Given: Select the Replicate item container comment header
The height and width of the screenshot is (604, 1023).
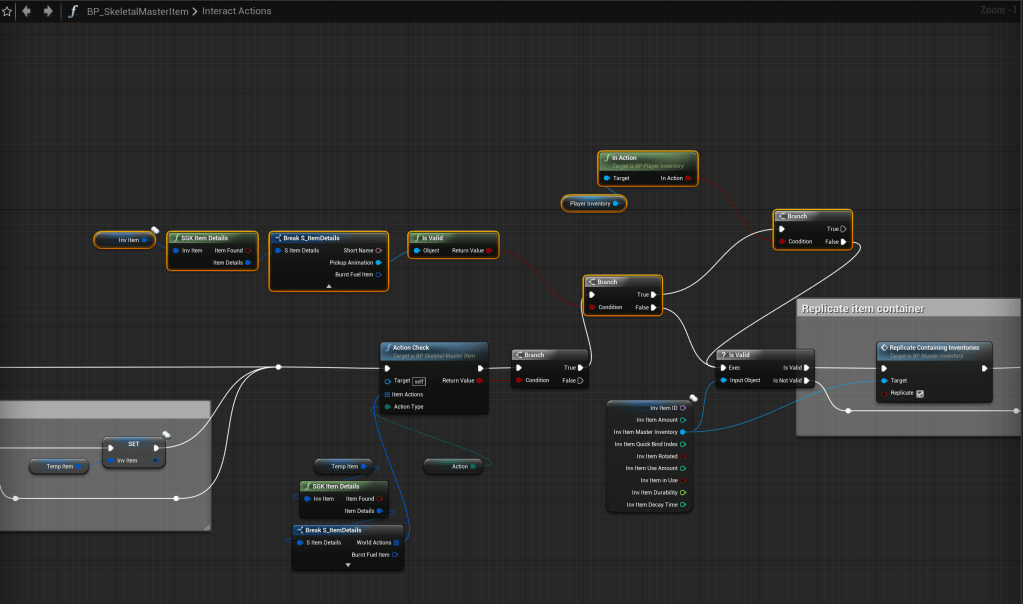Looking at the screenshot, I should (862, 309).
